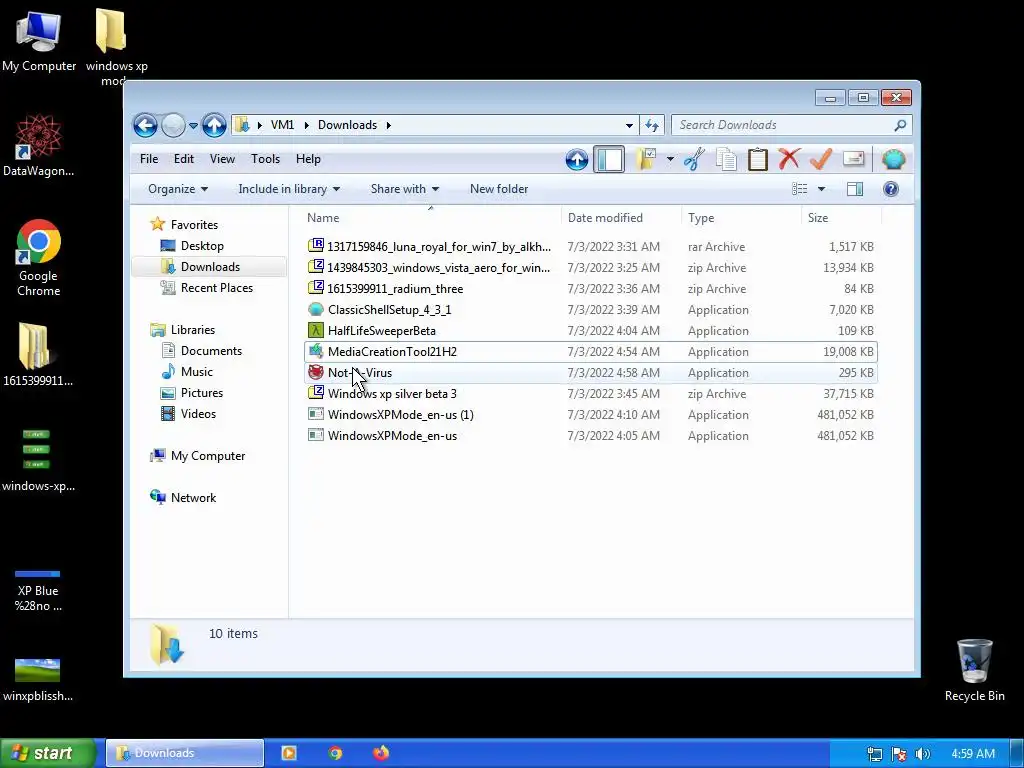Open the Edit menu
Viewport: 1024px width, 768px height.
[184, 159]
